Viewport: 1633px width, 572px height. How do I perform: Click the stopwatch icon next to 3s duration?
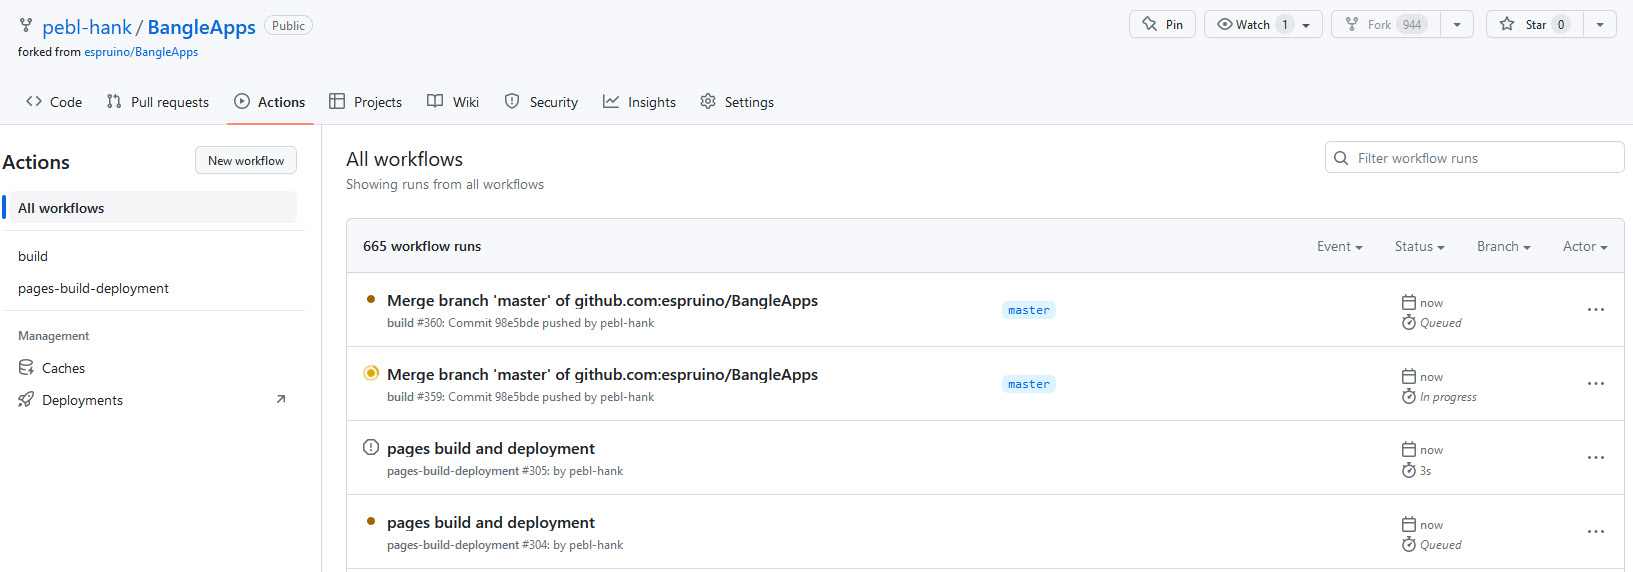(x=1408, y=470)
